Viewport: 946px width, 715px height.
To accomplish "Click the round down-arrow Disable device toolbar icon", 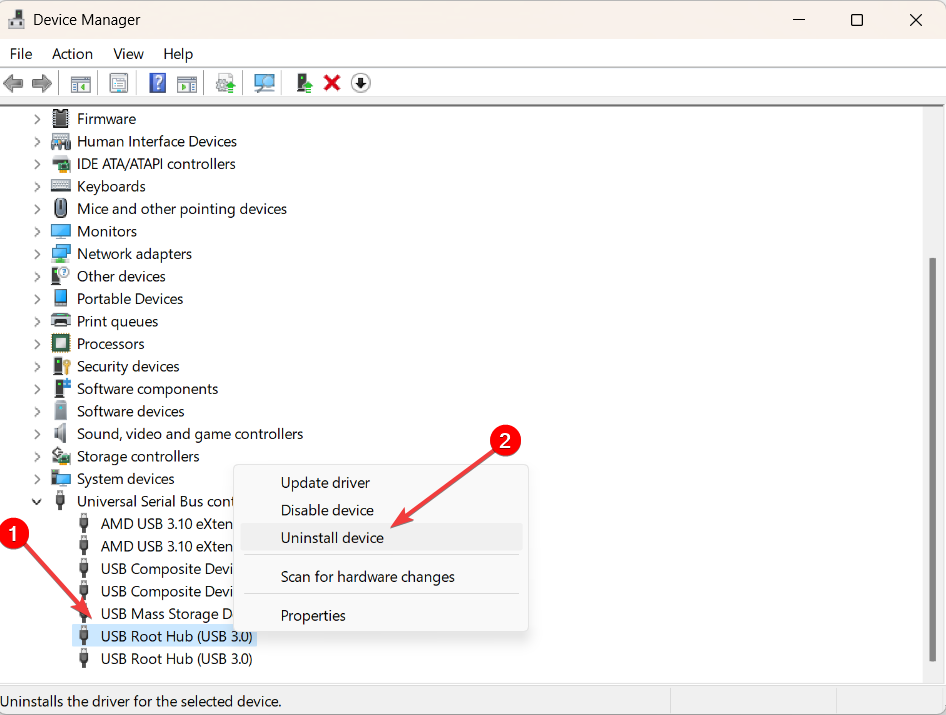I will 361,83.
